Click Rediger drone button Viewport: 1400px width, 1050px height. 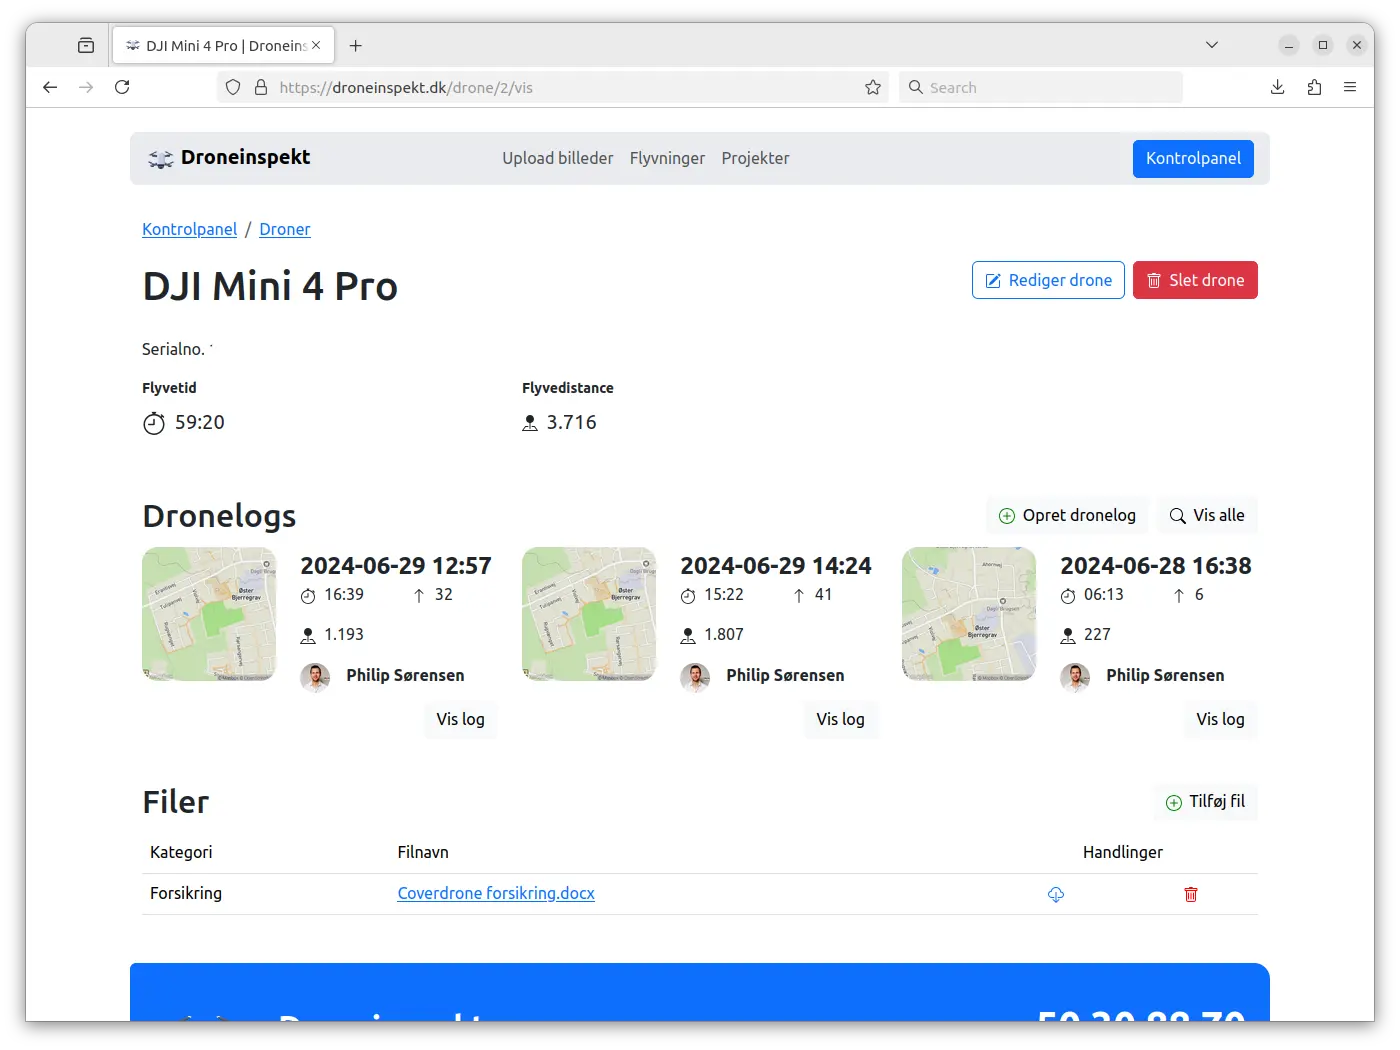tap(1048, 280)
